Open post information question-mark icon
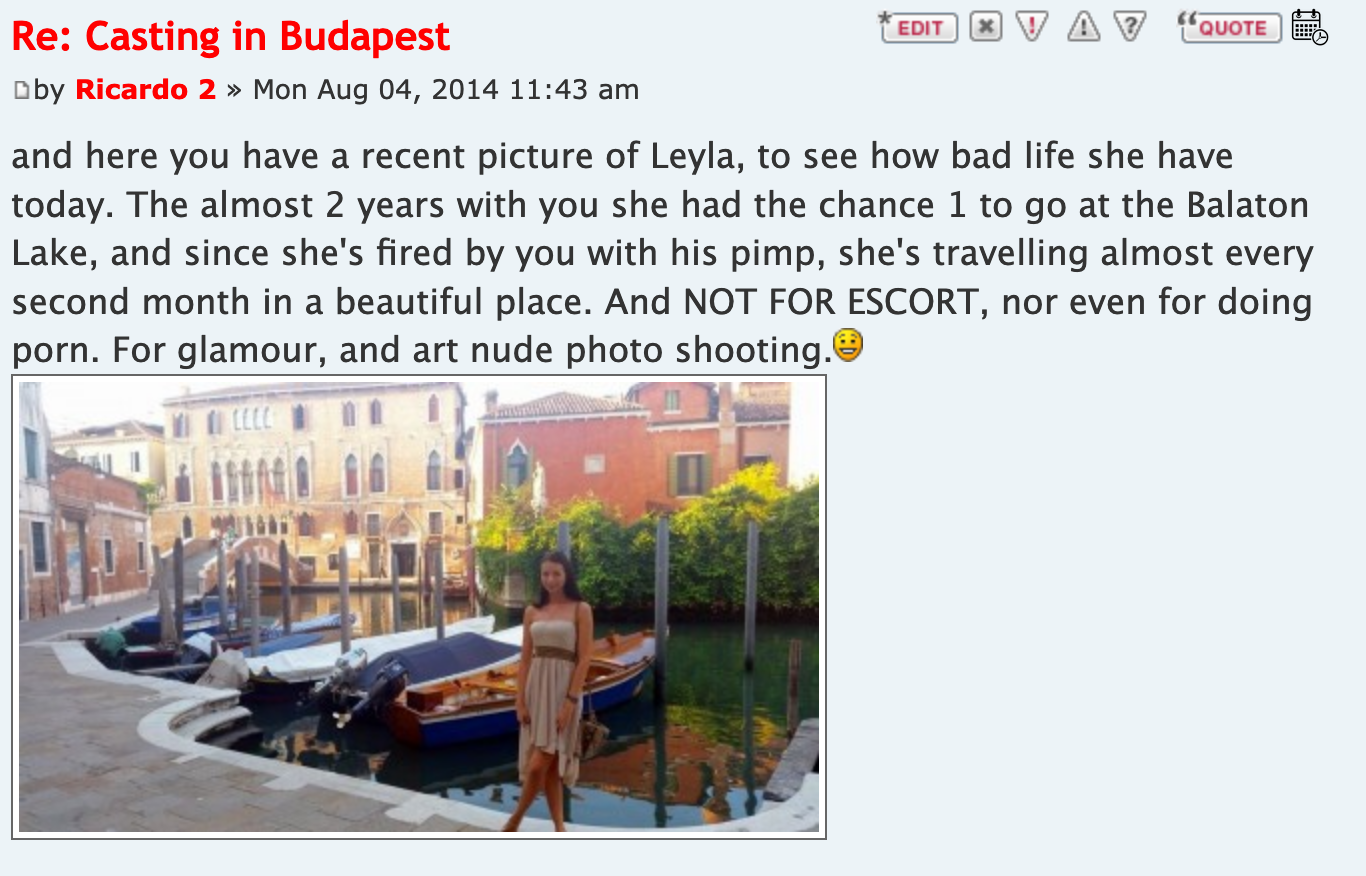 pos(1130,27)
